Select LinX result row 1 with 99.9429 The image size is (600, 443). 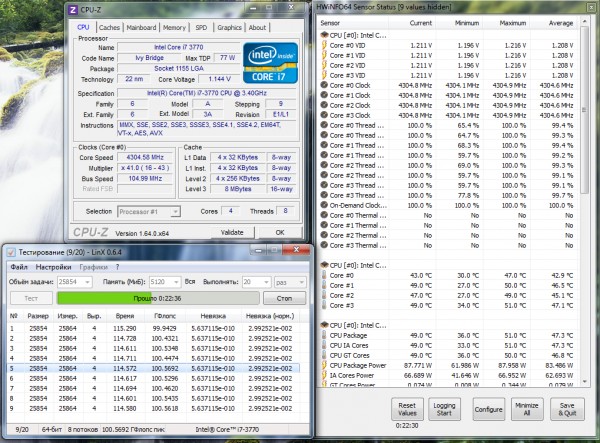153,328
